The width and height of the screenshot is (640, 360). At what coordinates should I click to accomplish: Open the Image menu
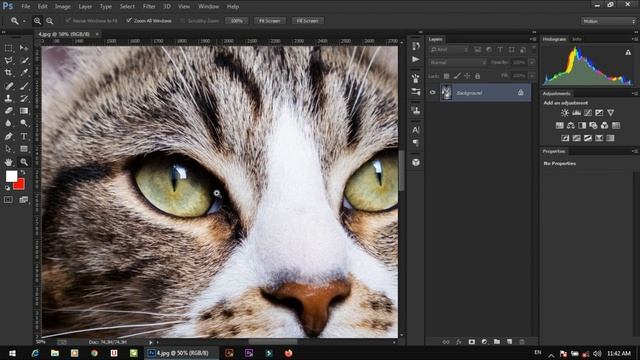click(x=62, y=7)
